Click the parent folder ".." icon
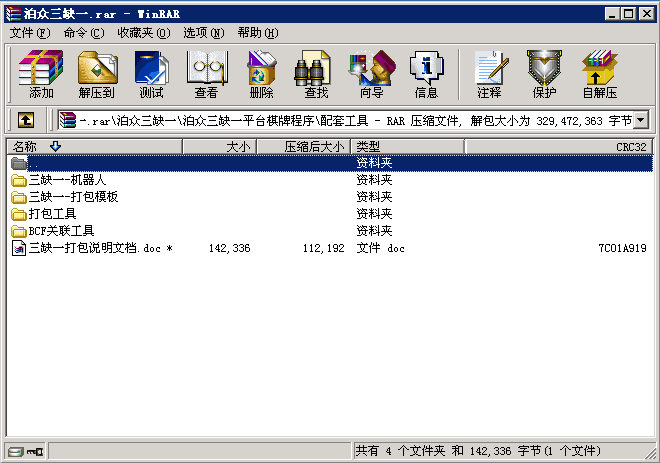The image size is (660, 463). point(19,163)
